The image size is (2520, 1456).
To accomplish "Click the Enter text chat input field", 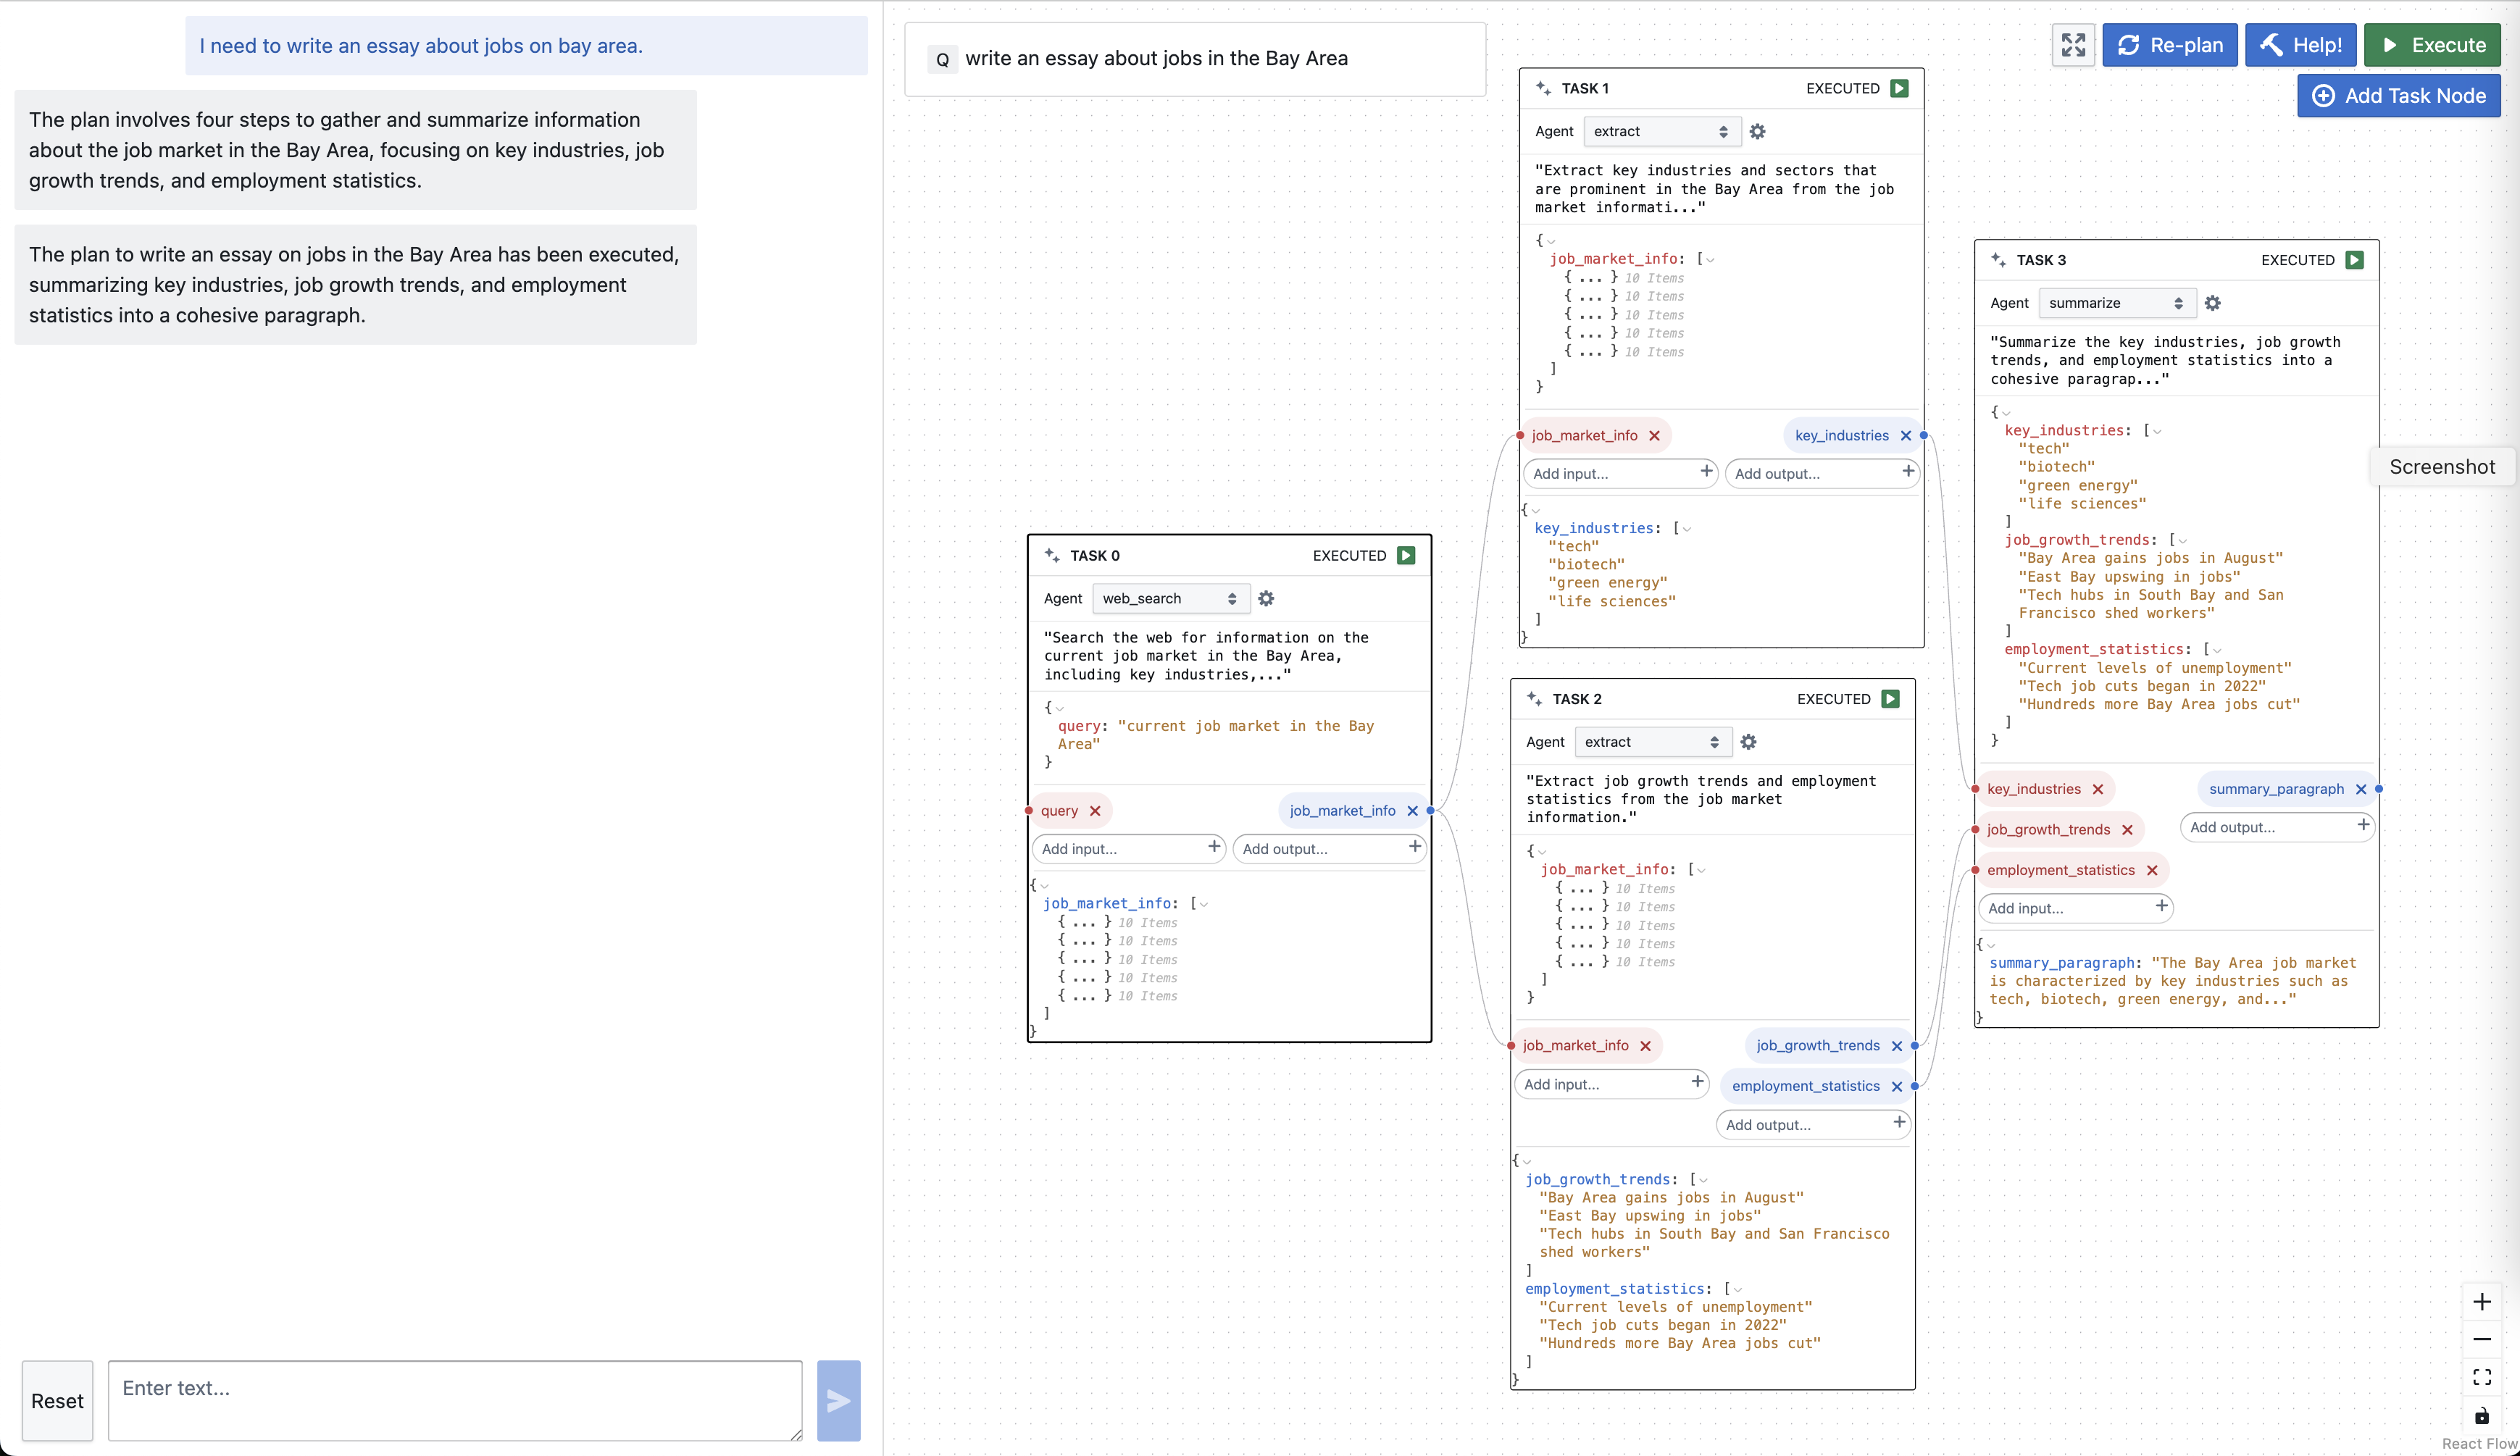I will tap(455, 1399).
